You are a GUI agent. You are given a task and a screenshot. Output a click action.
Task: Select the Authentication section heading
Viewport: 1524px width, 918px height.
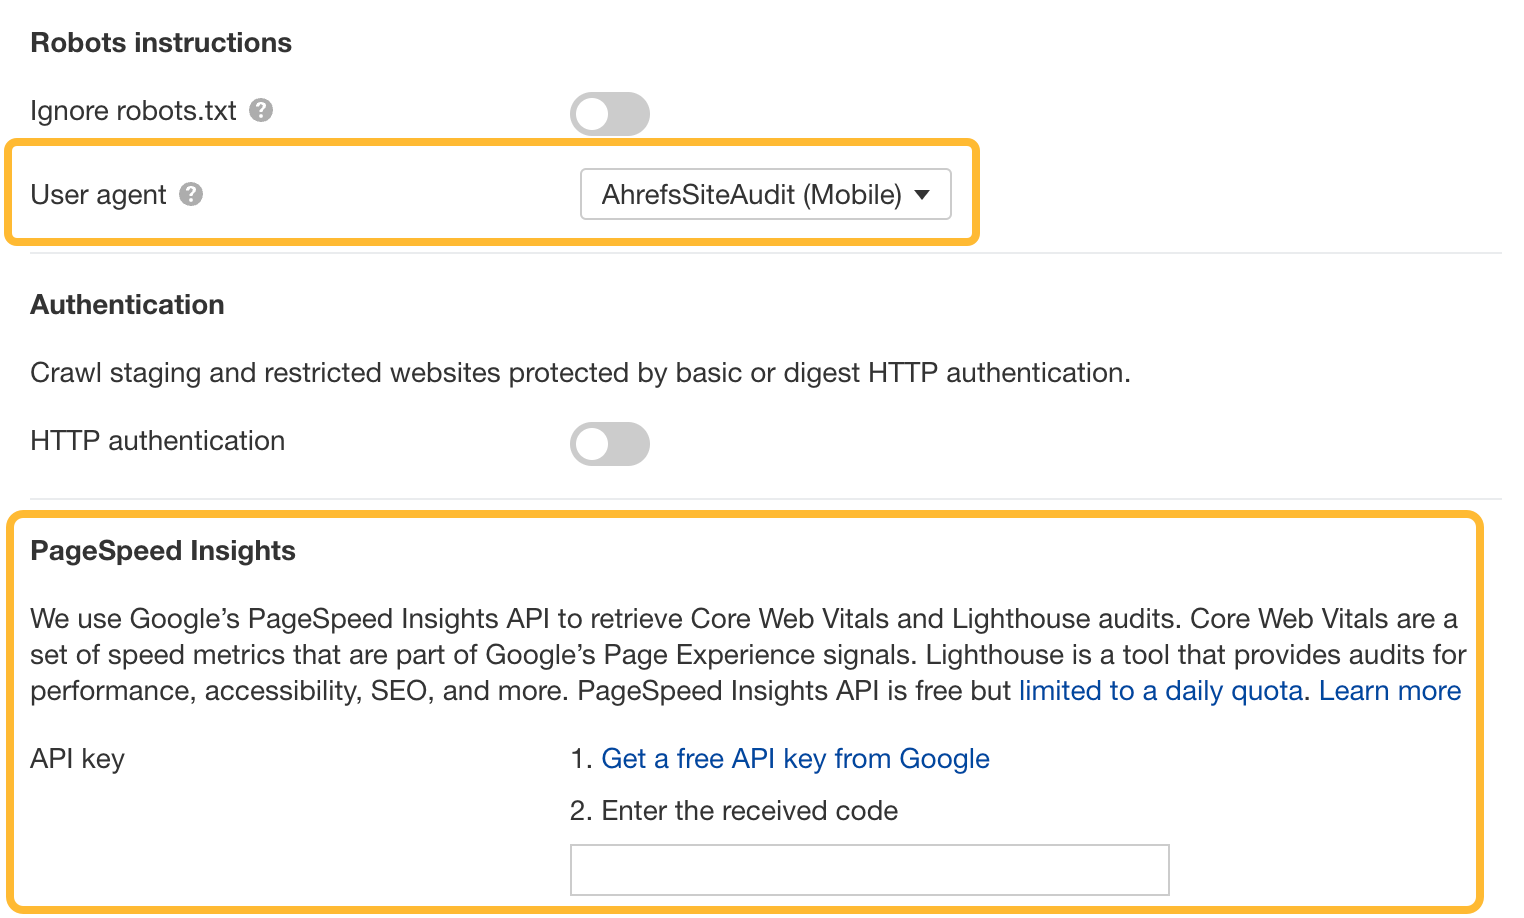click(x=127, y=304)
